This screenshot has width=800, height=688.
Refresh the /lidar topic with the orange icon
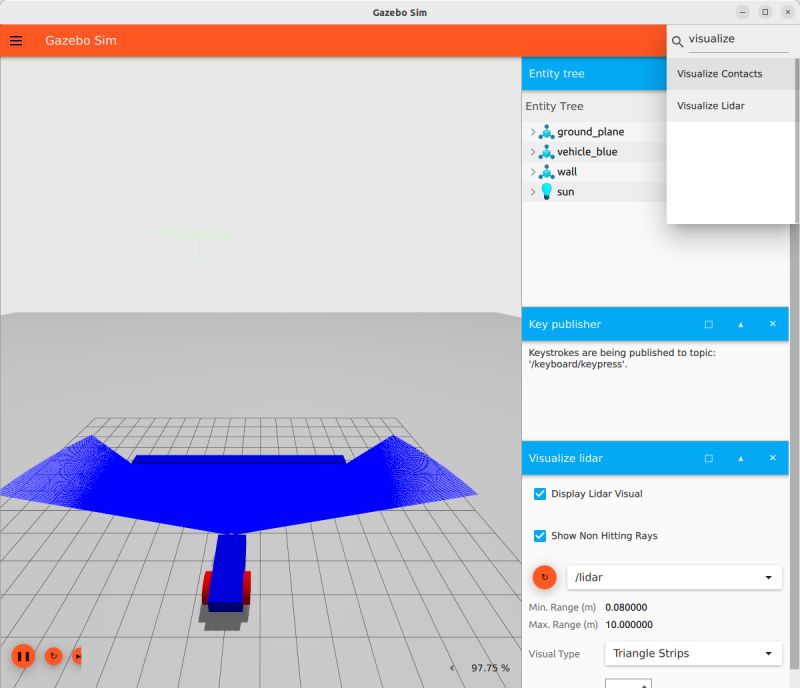pyautogui.click(x=544, y=577)
